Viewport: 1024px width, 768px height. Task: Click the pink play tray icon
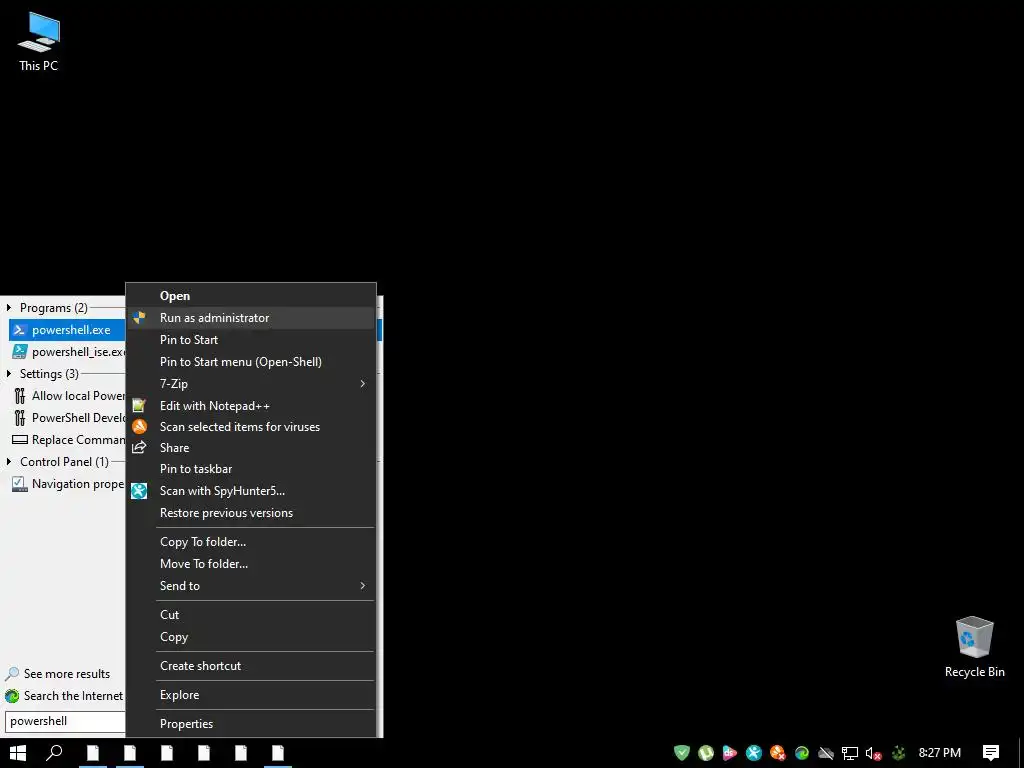[x=729, y=753]
